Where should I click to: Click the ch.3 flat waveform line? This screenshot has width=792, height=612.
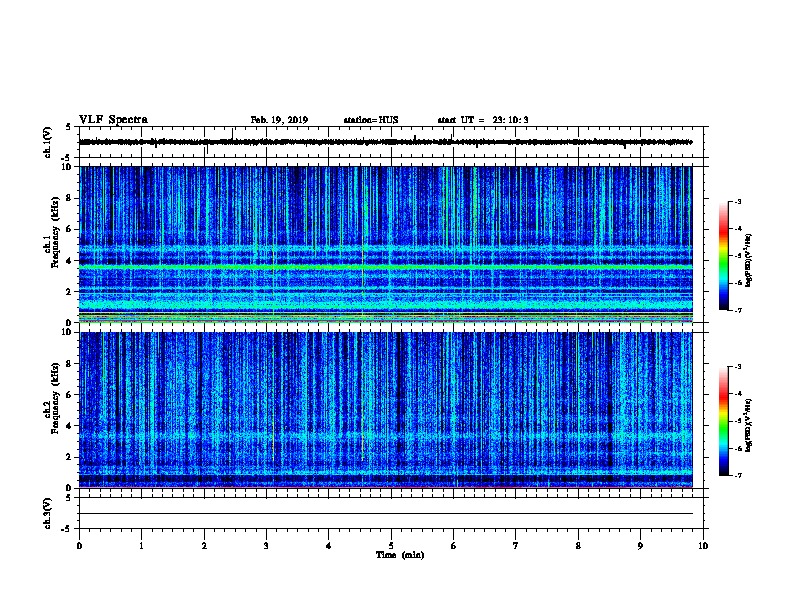tap(386, 514)
